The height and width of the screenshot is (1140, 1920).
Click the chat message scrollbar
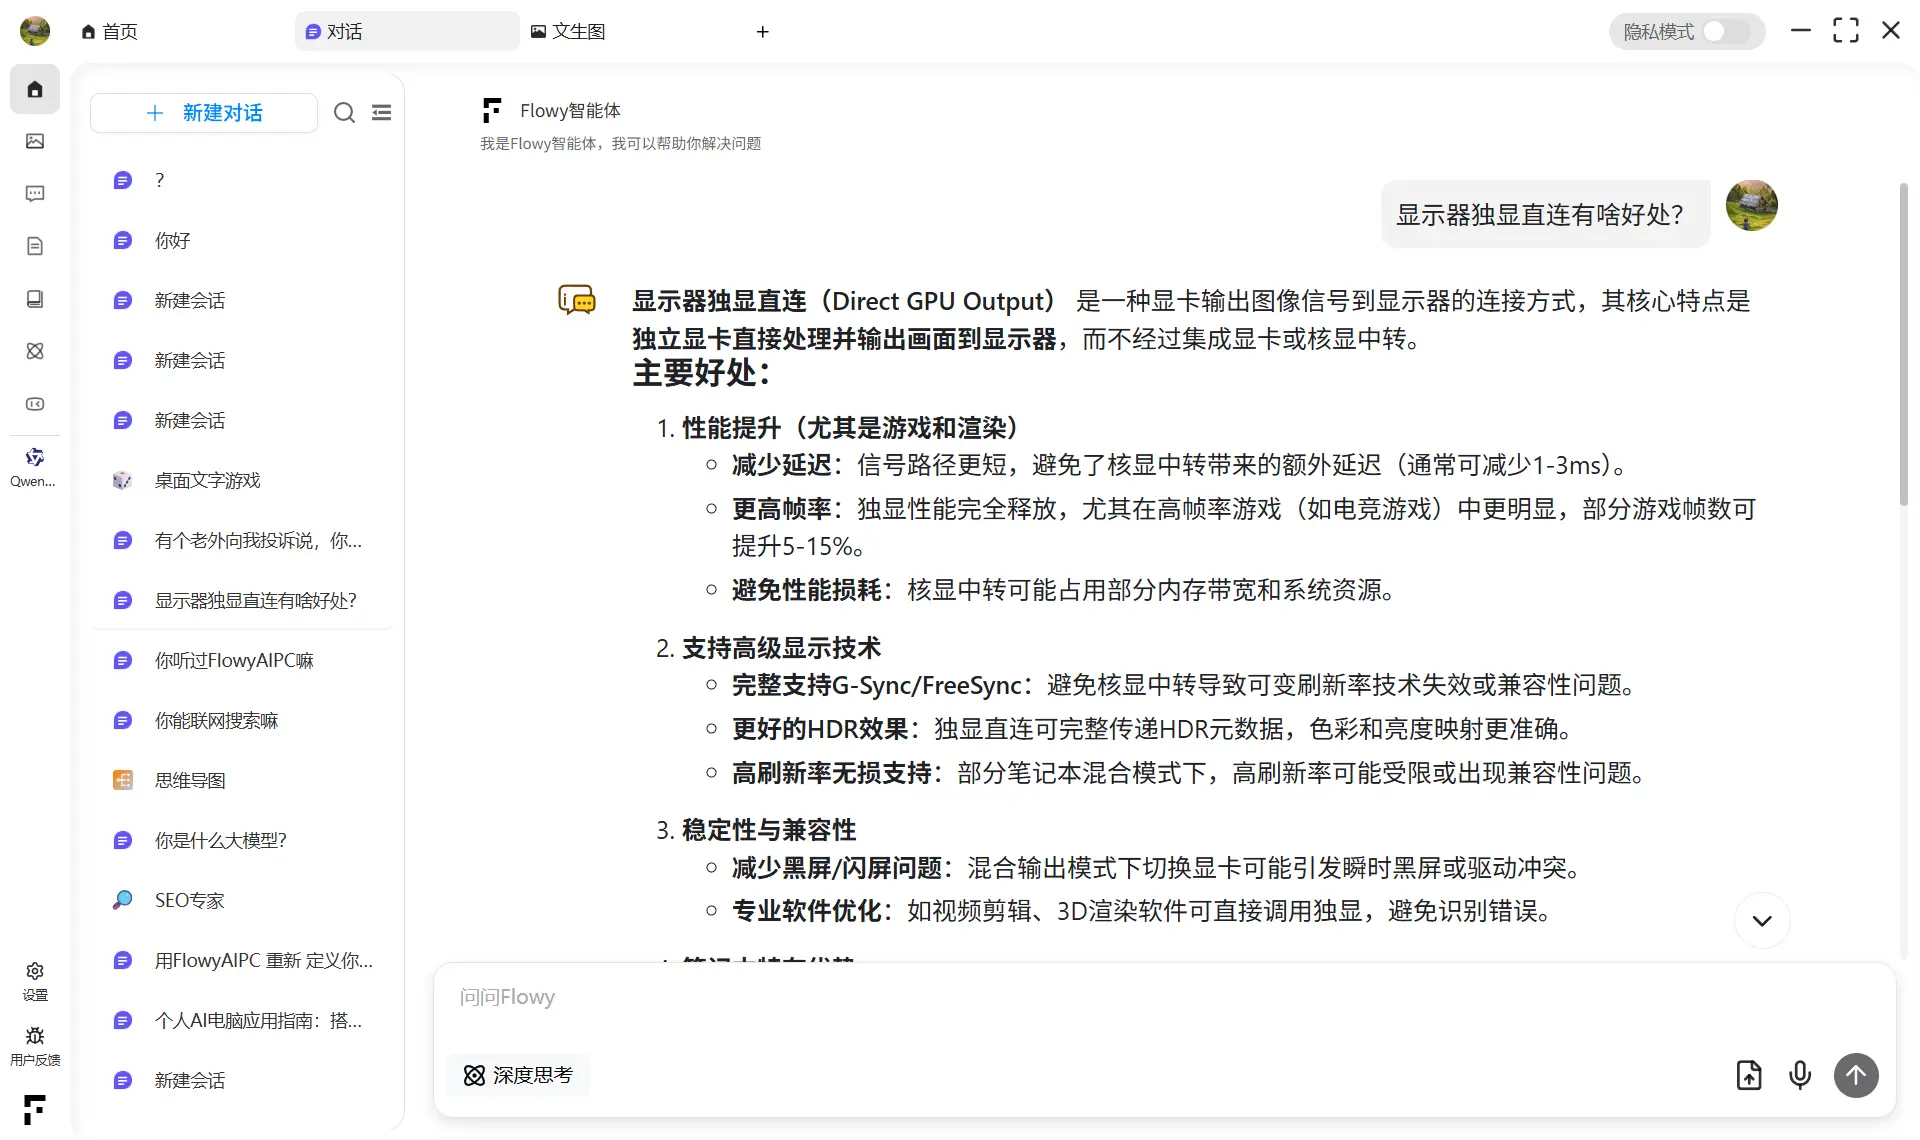pos(1903,345)
